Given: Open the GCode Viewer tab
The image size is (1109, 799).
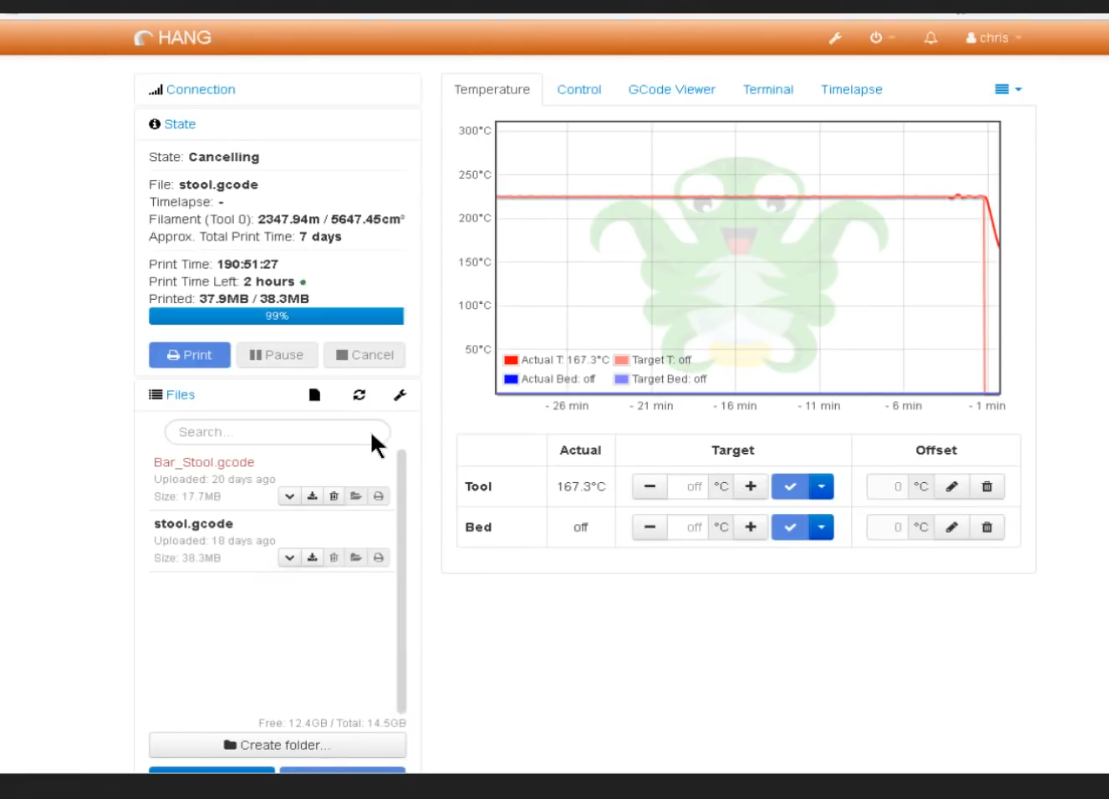Looking at the screenshot, I should pos(671,90).
